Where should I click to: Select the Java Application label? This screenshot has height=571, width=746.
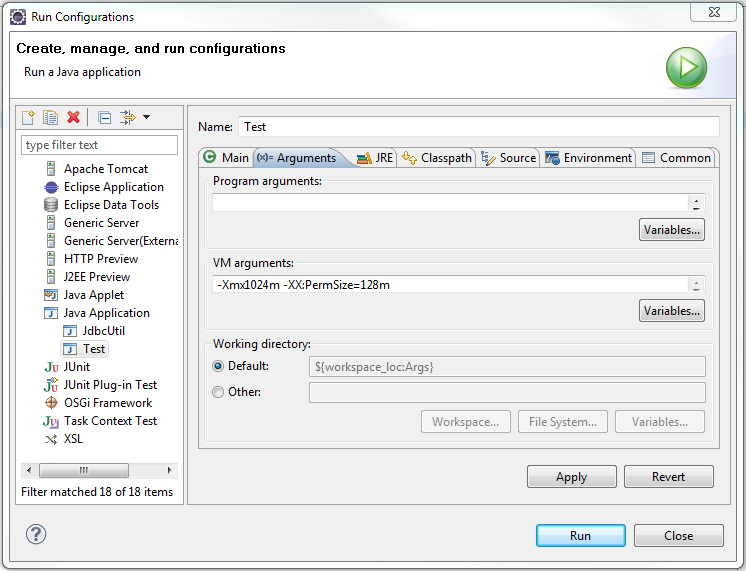tap(107, 313)
